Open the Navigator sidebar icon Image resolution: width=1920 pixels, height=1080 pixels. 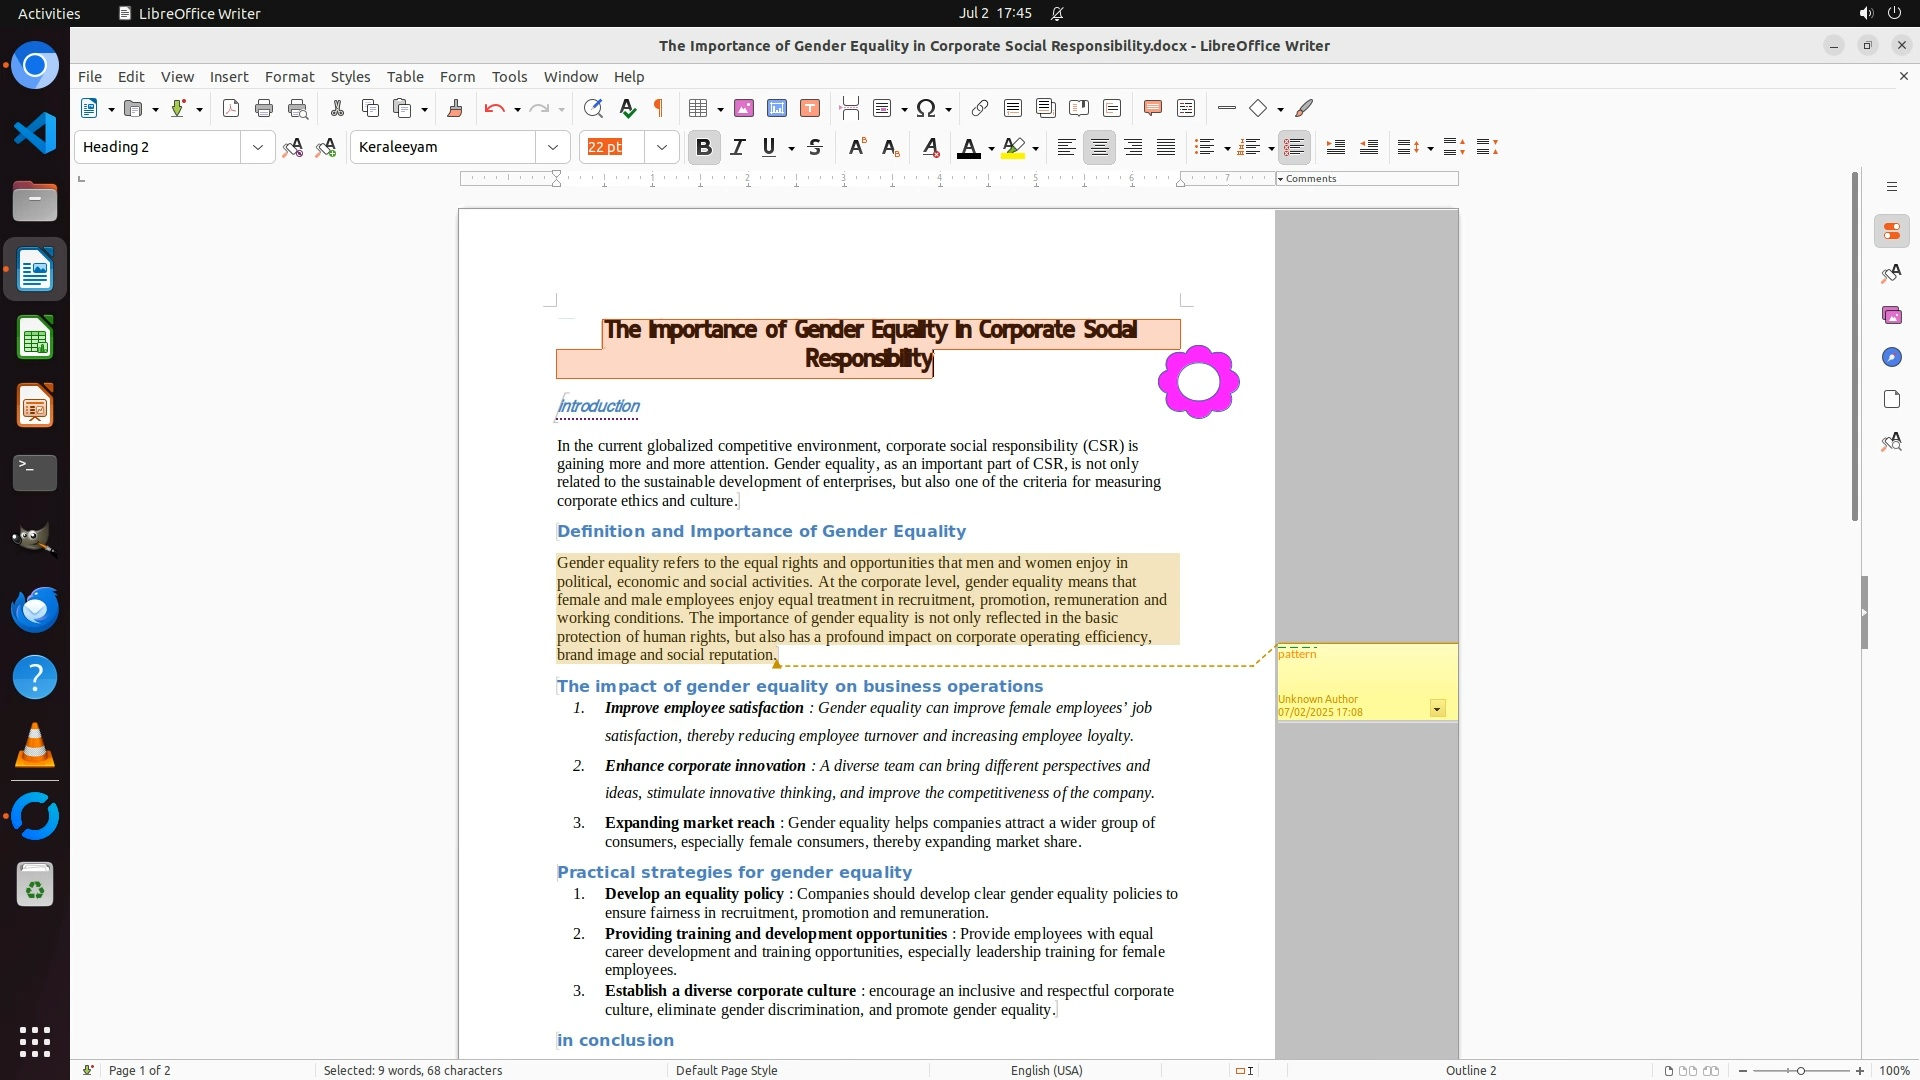[1891, 357]
